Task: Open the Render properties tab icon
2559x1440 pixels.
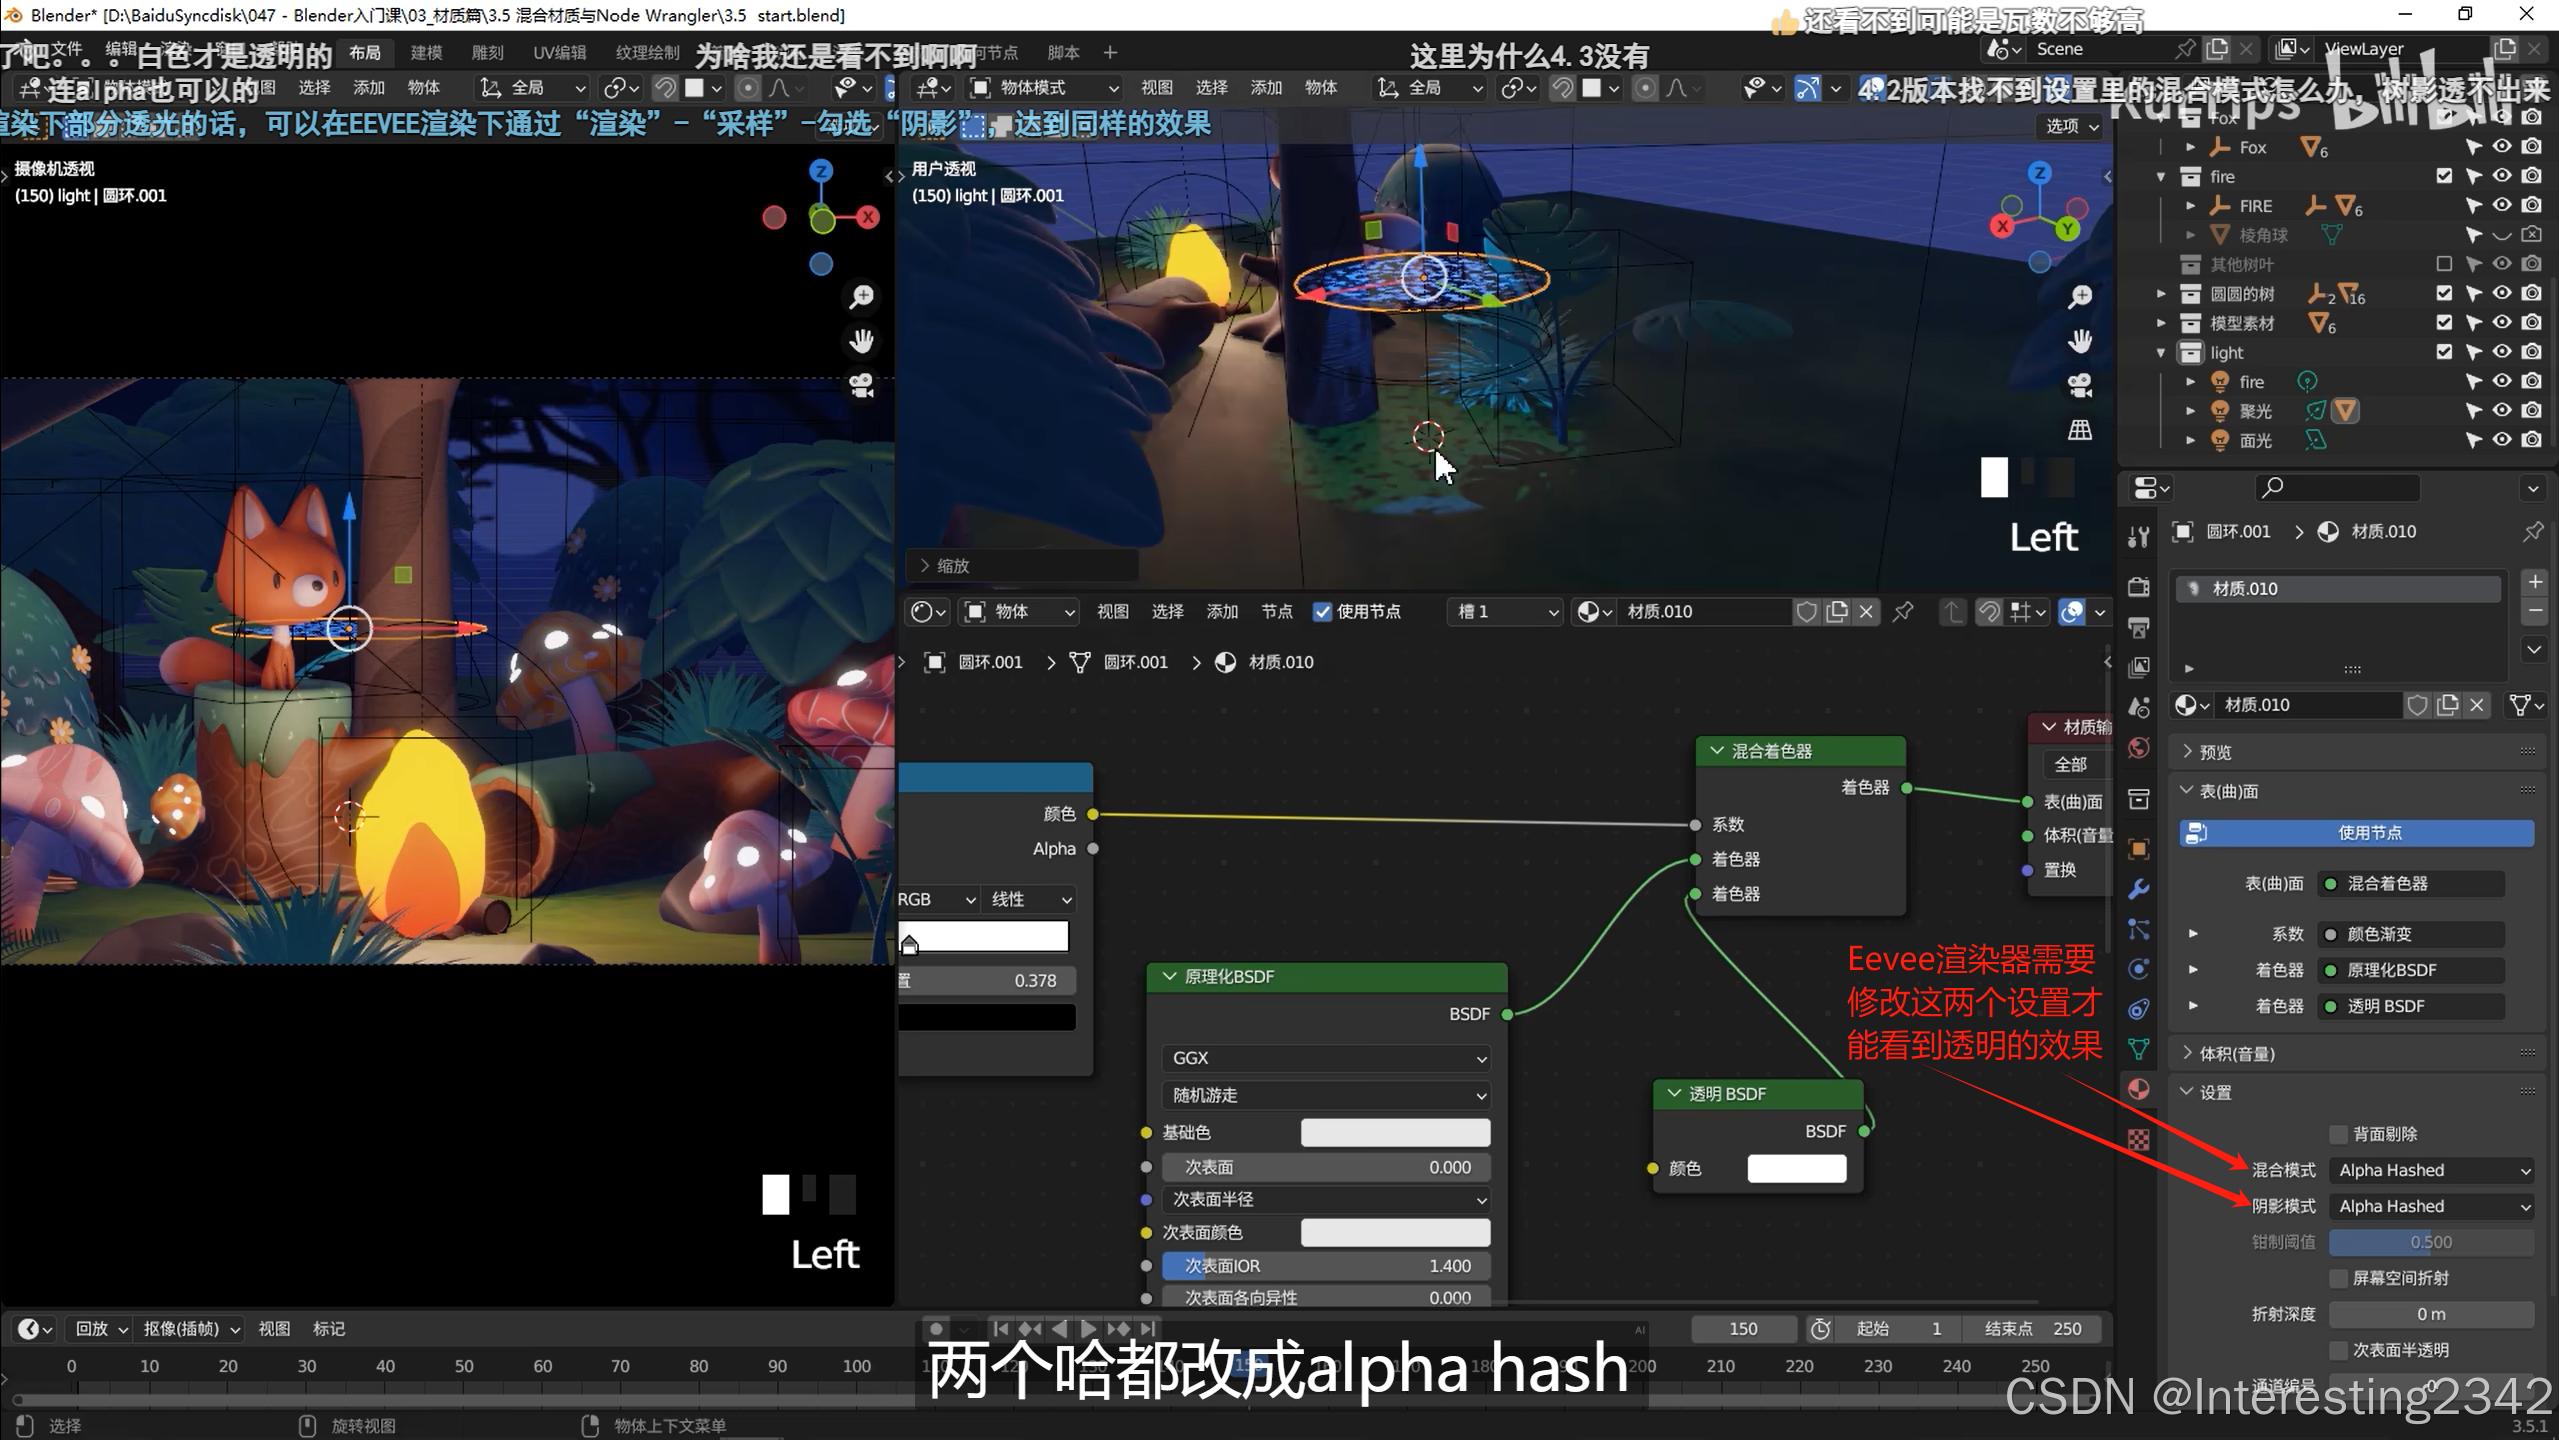Action: point(2139,587)
